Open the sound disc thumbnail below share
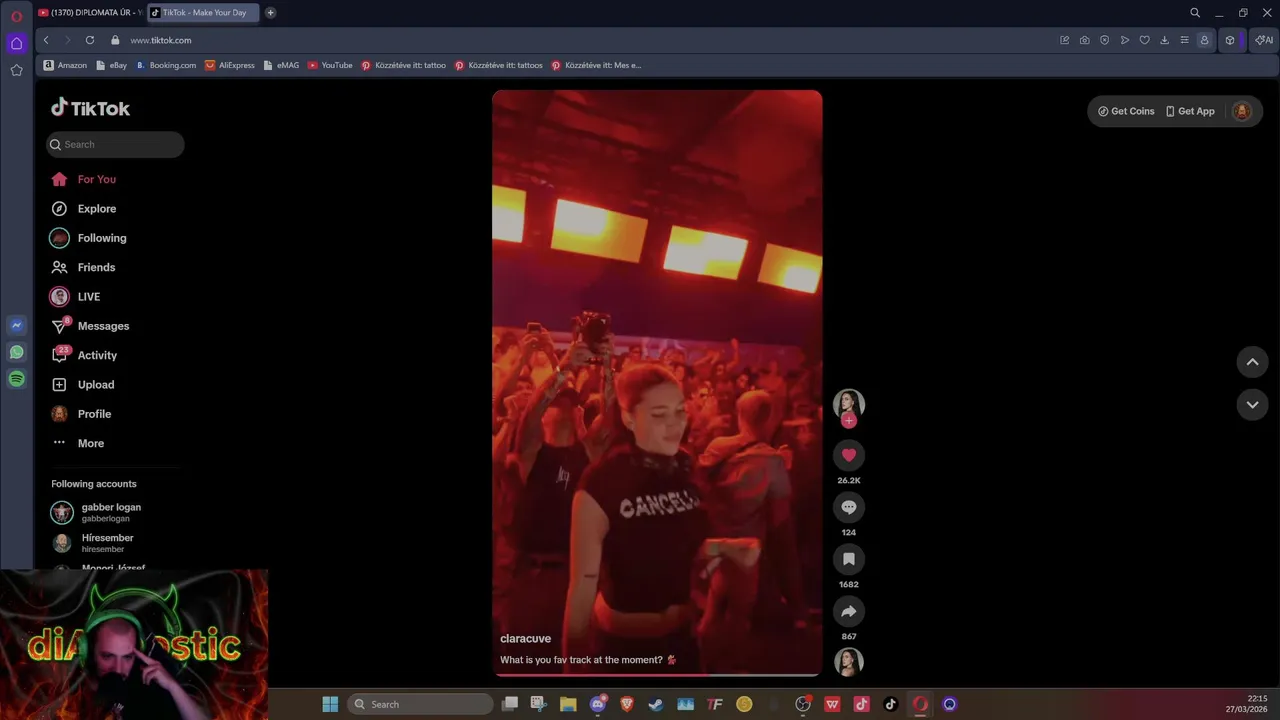 [x=849, y=662]
